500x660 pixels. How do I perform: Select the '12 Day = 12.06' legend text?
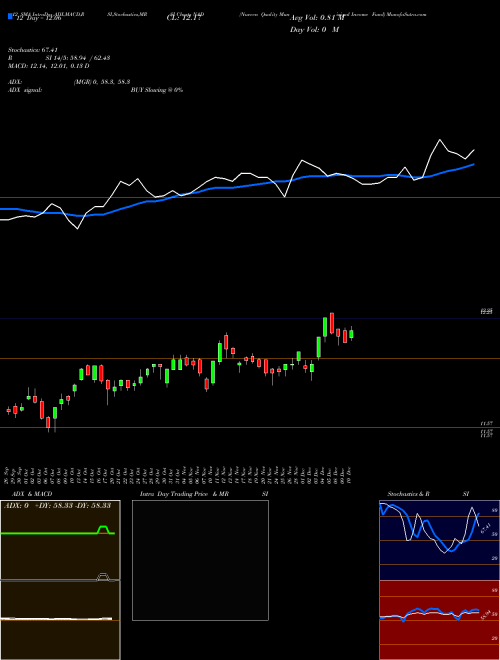coord(37,18)
